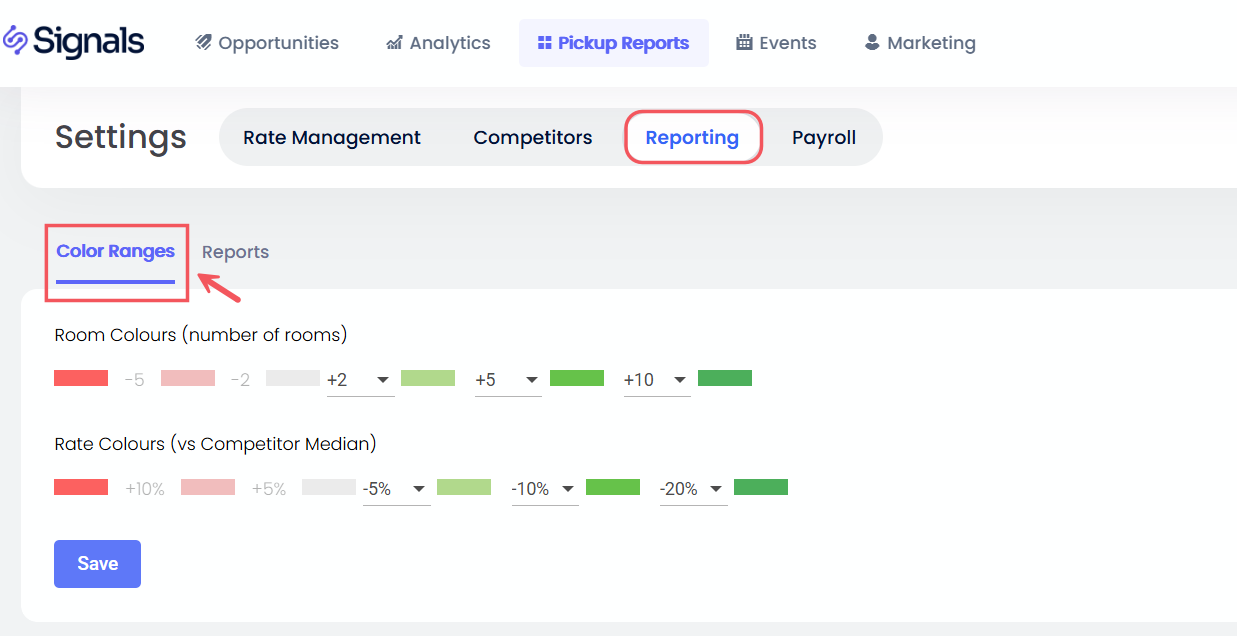The image size is (1237, 636).
Task: Select the Reporting settings tab
Action: click(692, 137)
